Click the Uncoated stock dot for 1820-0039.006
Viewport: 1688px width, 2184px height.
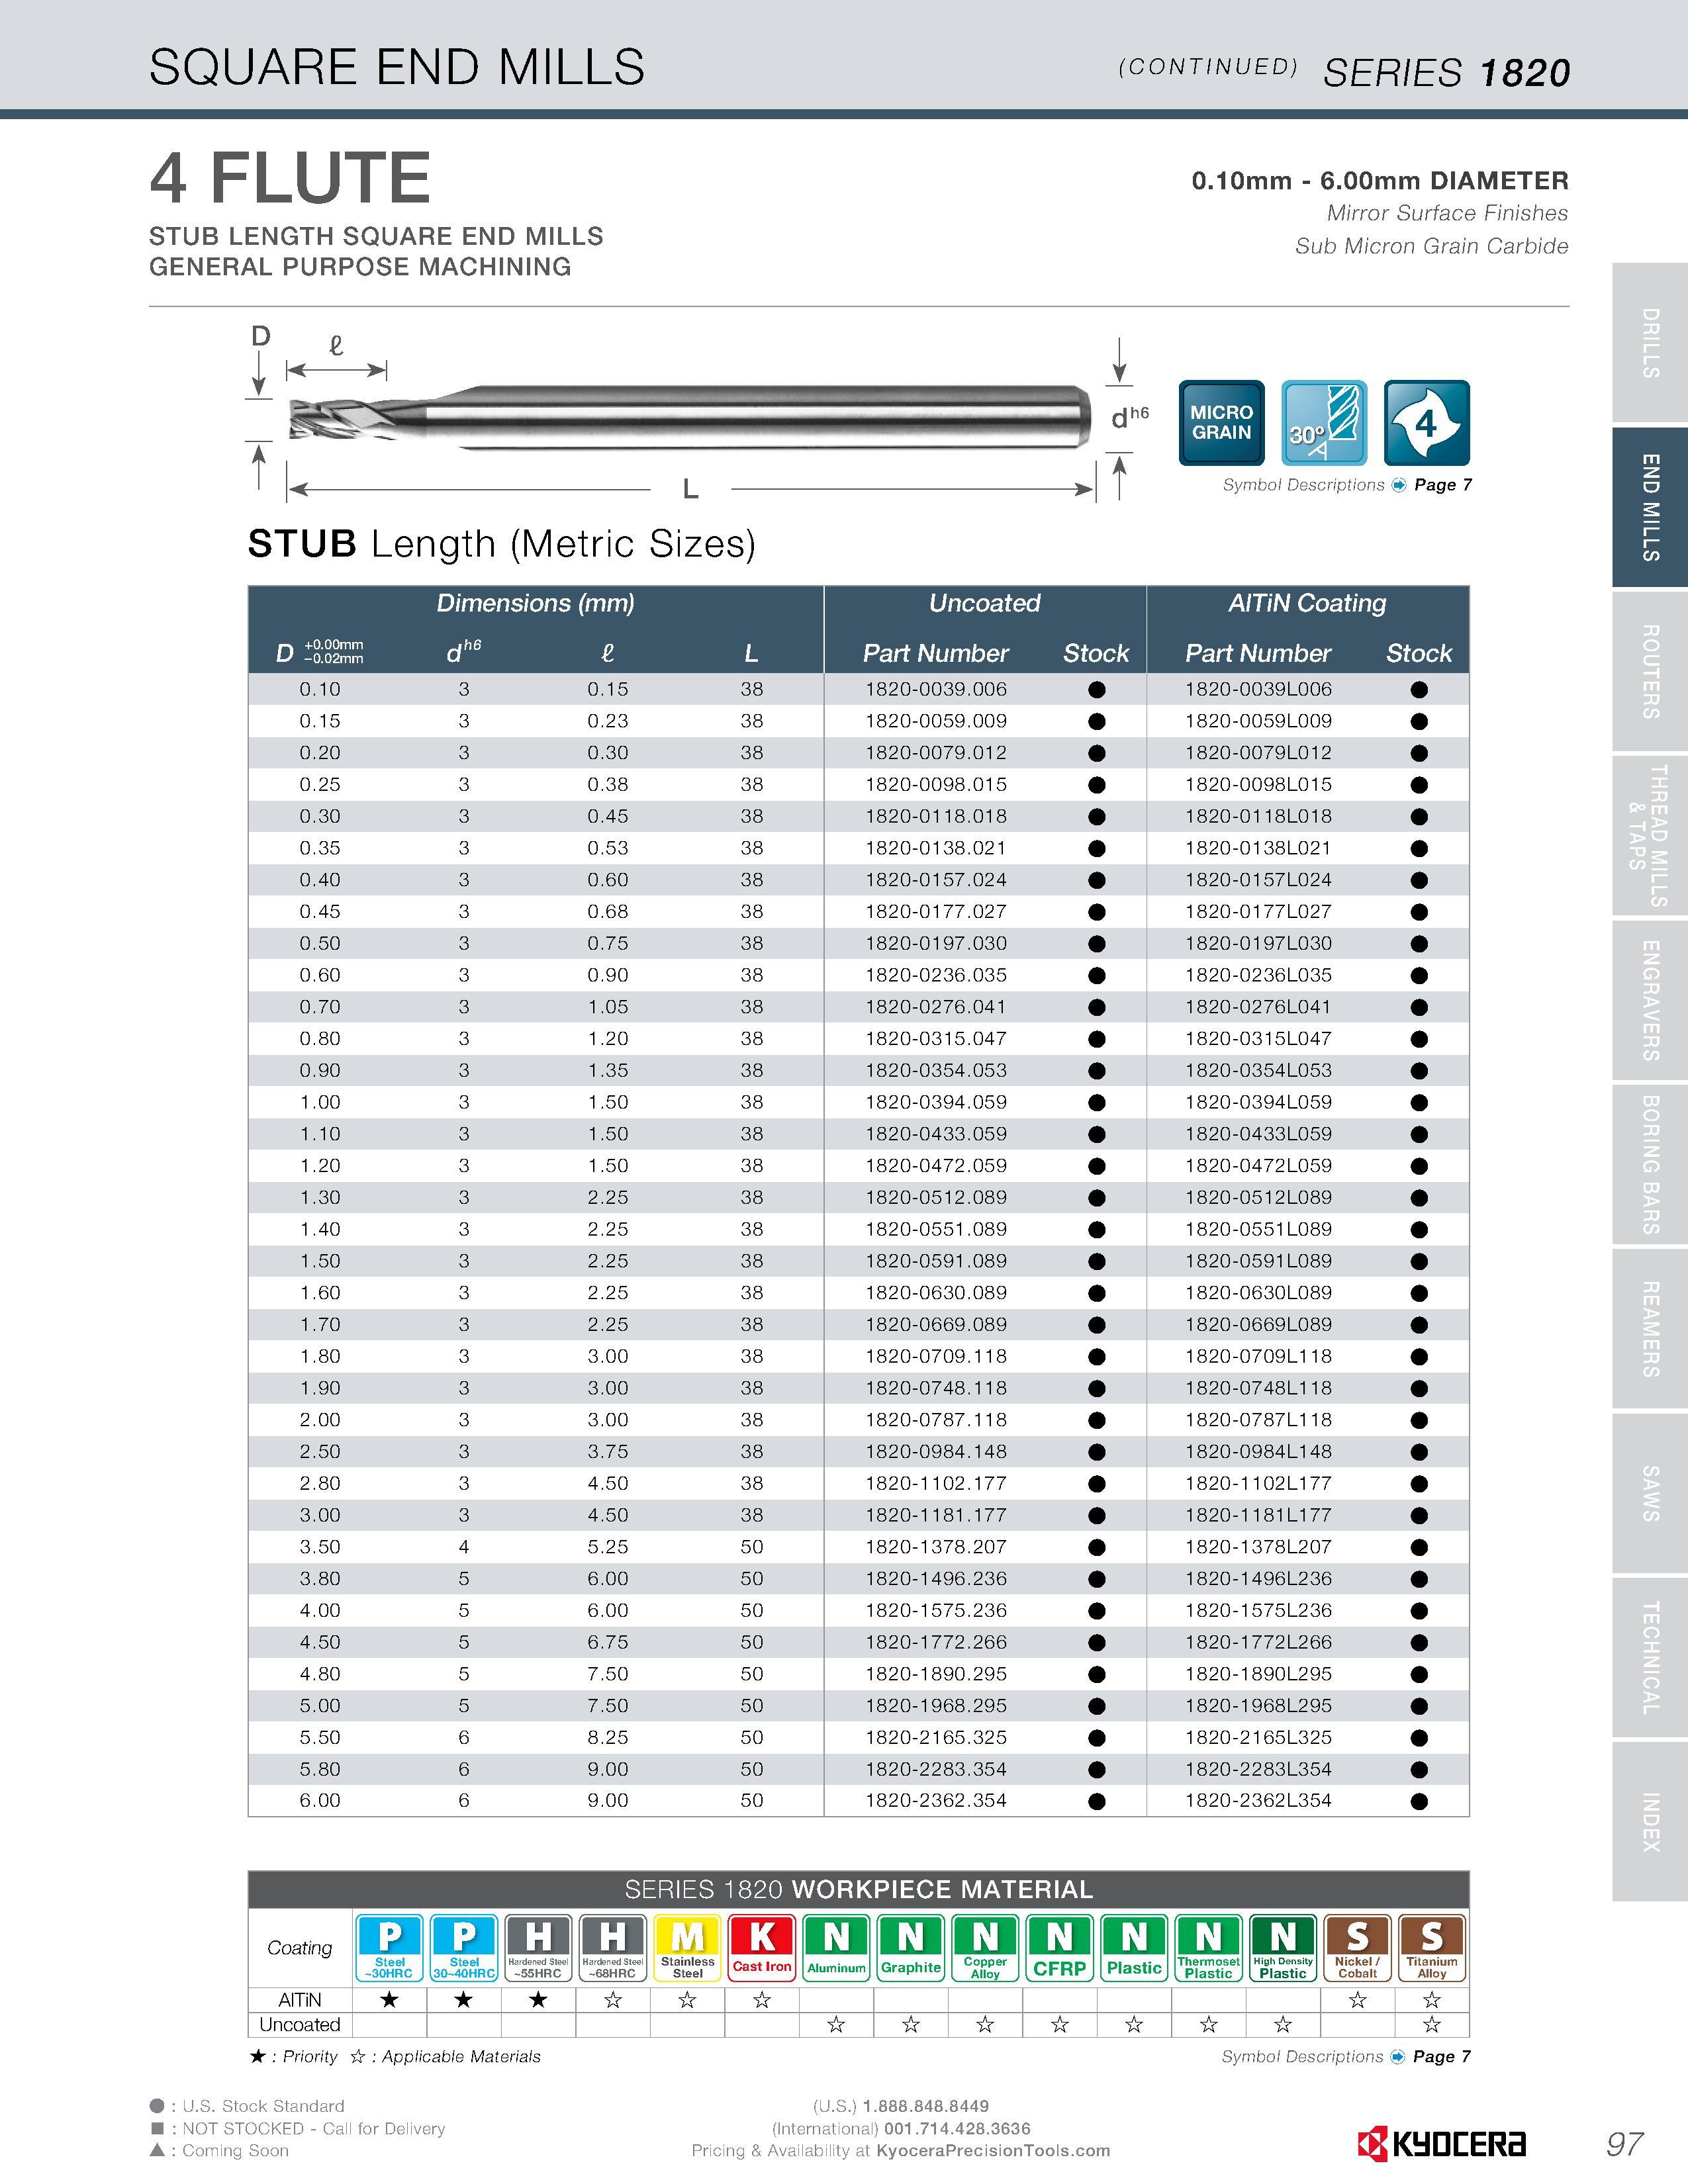[x=1096, y=690]
